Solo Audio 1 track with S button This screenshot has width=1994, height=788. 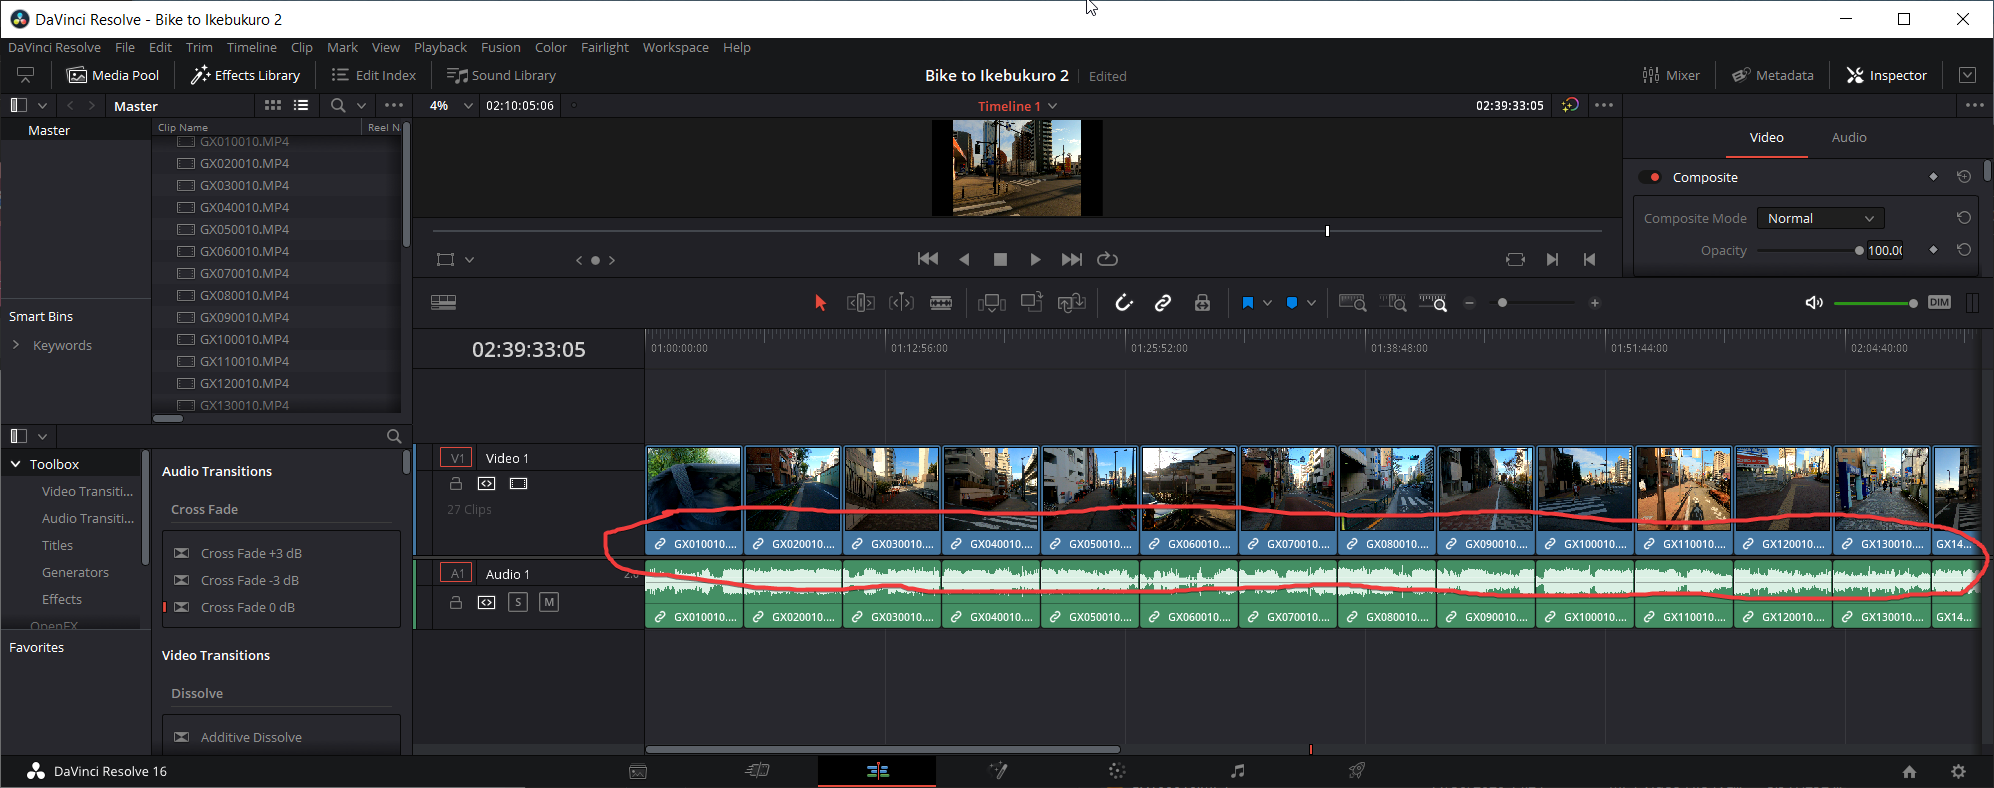518,602
